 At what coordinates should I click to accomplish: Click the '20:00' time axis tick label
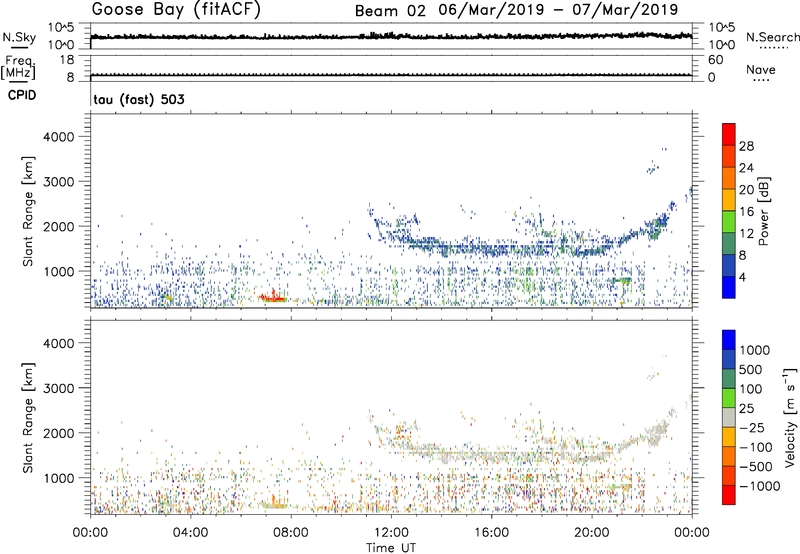[x=592, y=533]
